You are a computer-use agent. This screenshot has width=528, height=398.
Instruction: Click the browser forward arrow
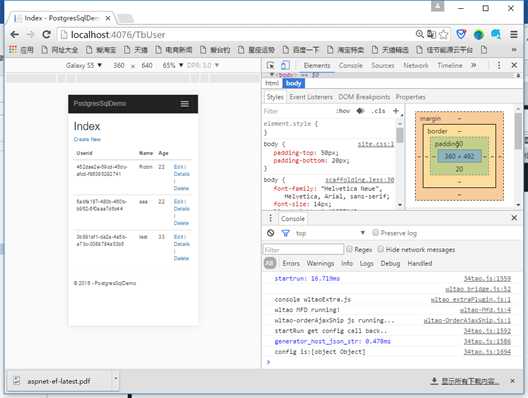point(30,34)
